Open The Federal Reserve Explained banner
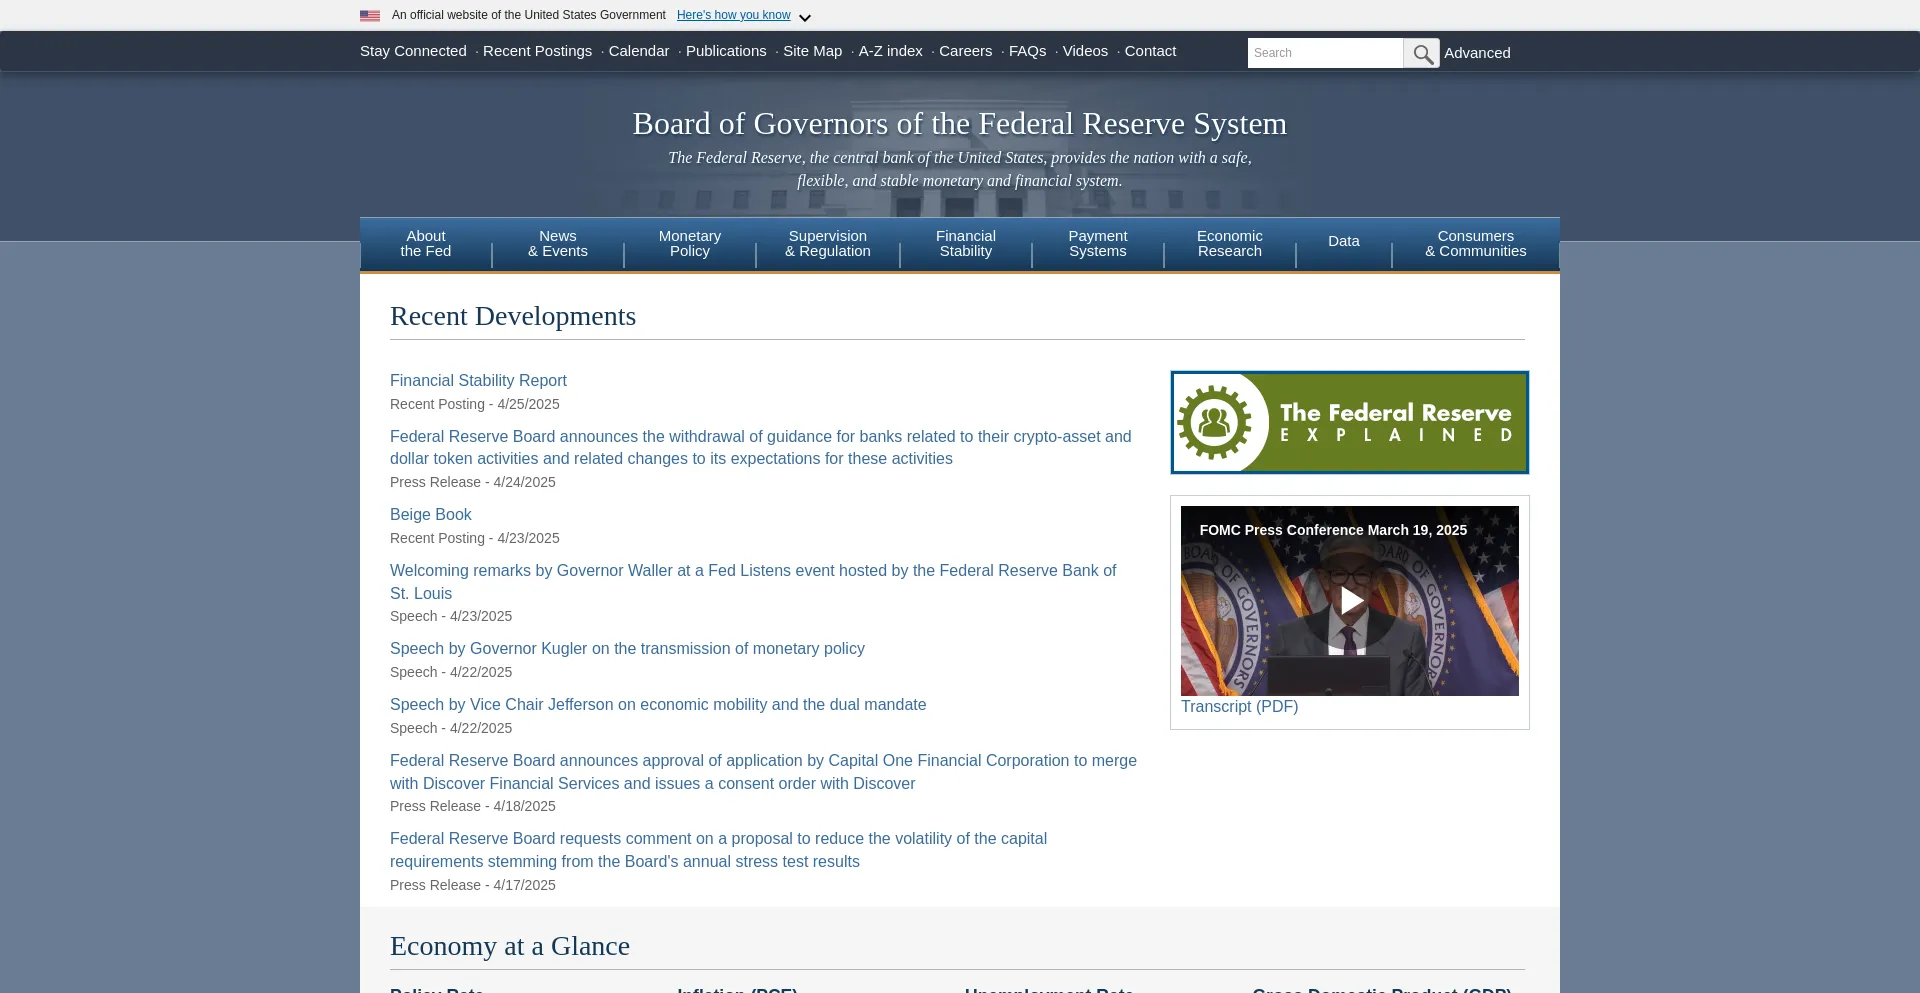1920x993 pixels. (x=1349, y=422)
